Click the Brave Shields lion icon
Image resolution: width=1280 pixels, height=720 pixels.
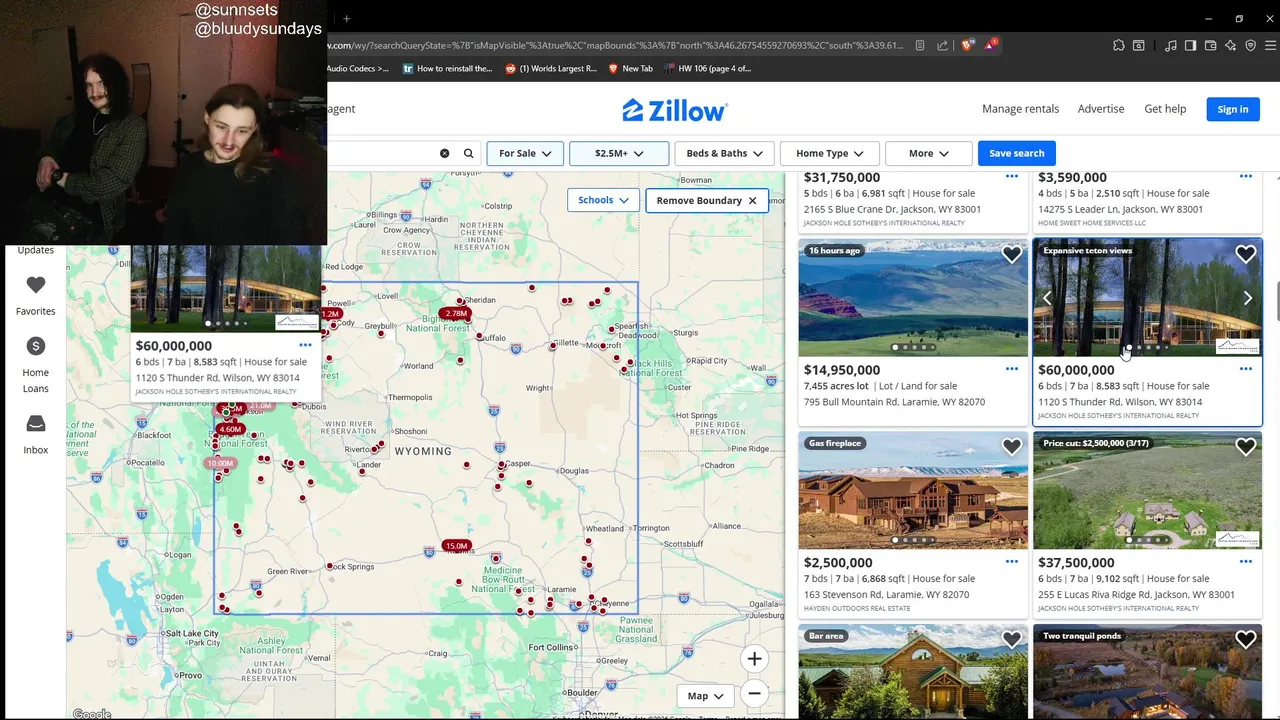coord(967,45)
